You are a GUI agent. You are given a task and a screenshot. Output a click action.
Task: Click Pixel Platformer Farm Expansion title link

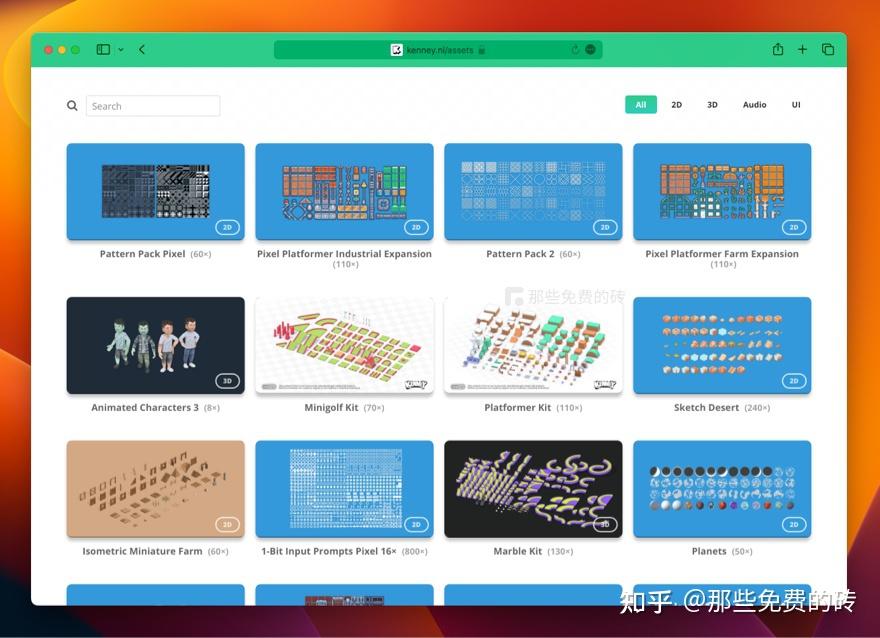pyautogui.click(x=722, y=254)
